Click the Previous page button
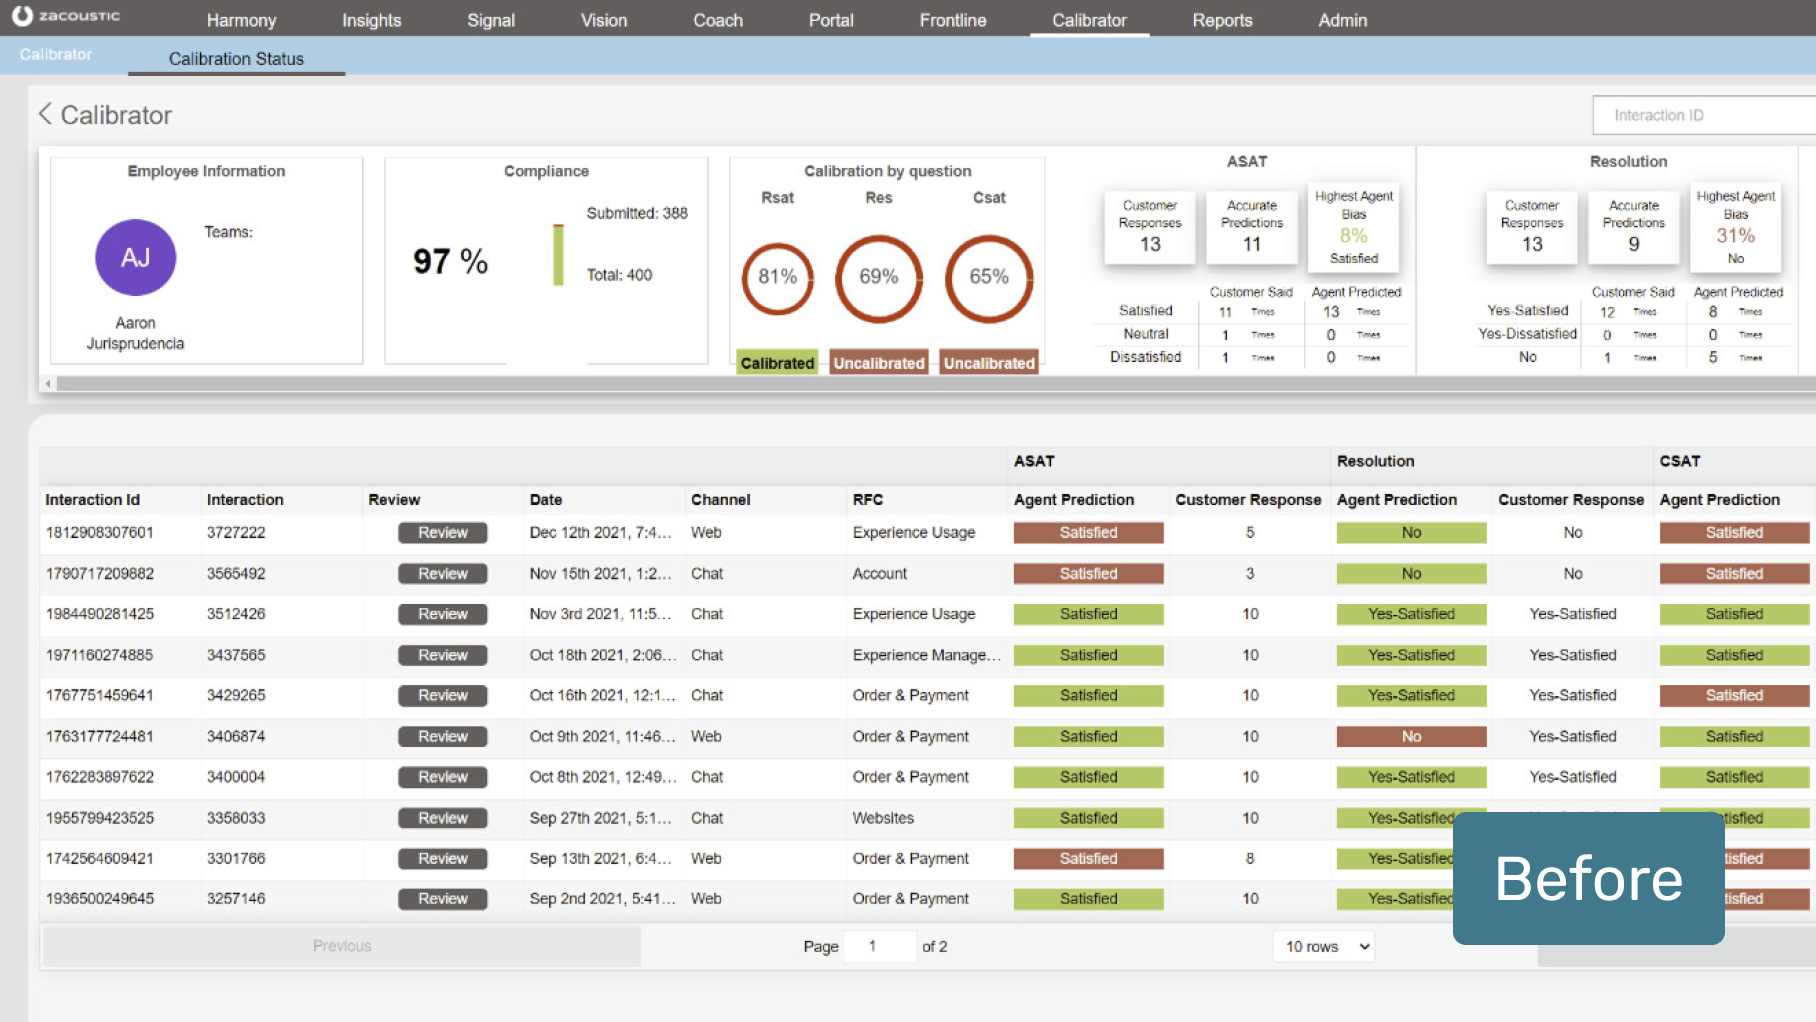 tap(341, 946)
